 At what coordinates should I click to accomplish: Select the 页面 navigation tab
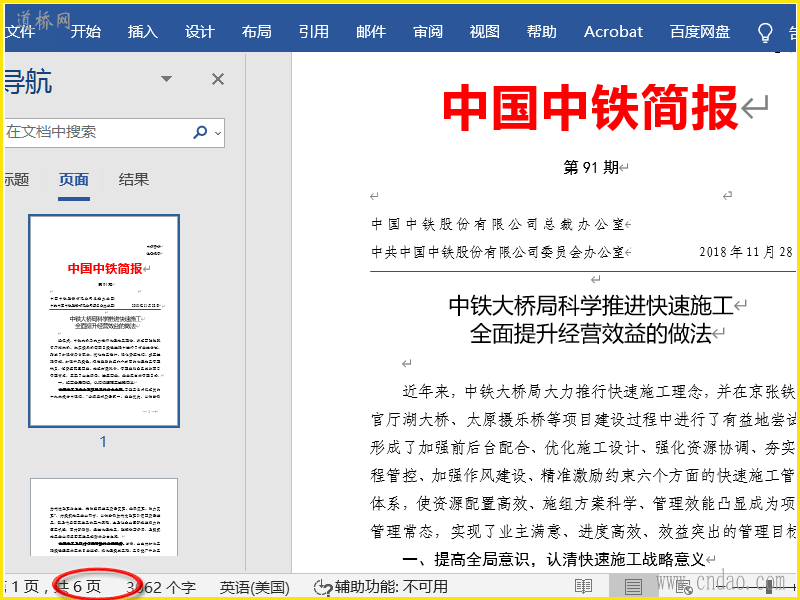coord(74,180)
